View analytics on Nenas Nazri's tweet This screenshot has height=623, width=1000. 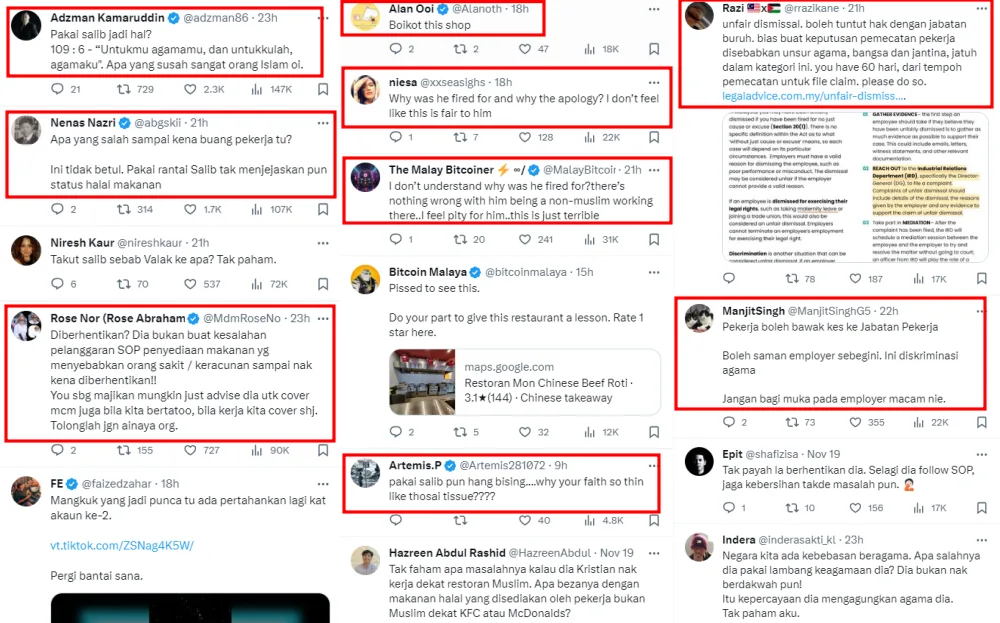click(x=257, y=209)
